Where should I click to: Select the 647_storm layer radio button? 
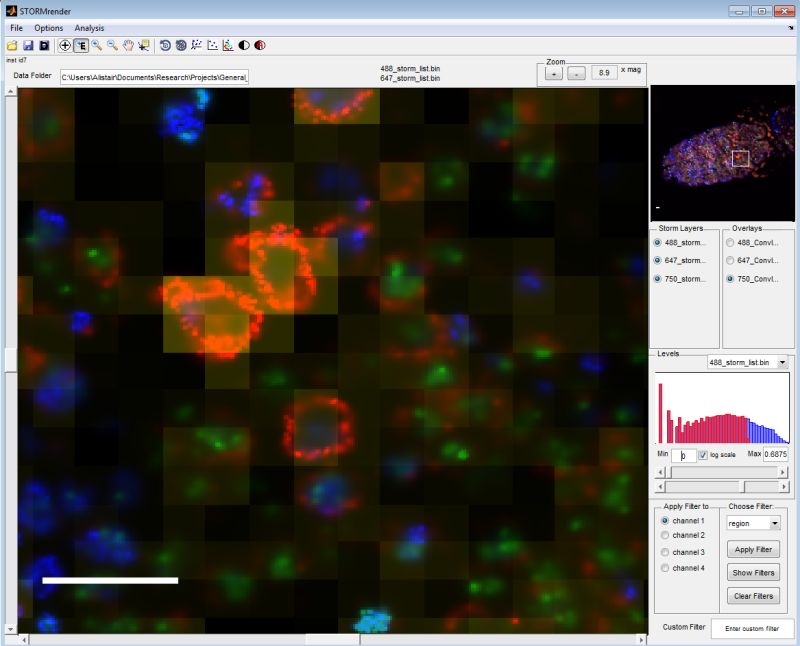tap(657, 260)
